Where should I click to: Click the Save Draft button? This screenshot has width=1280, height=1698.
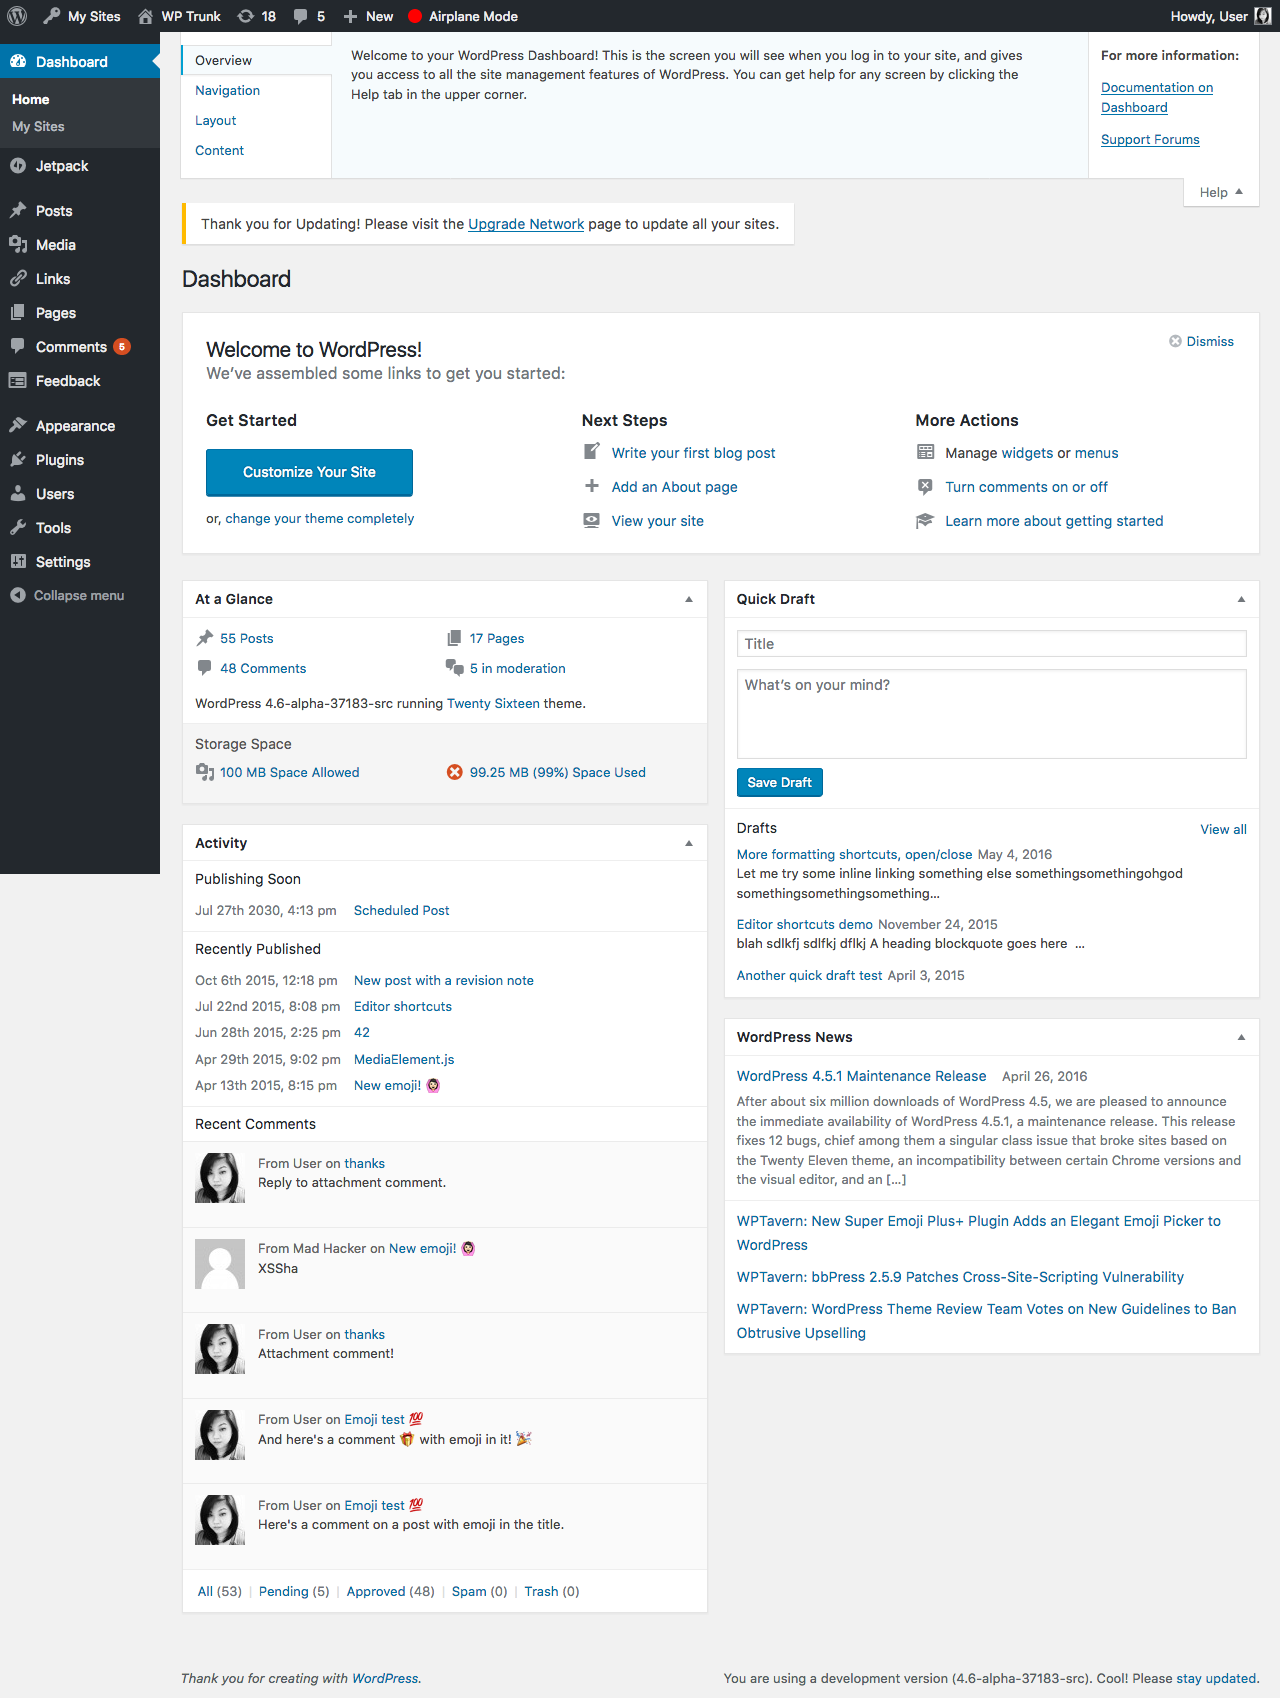(779, 783)
